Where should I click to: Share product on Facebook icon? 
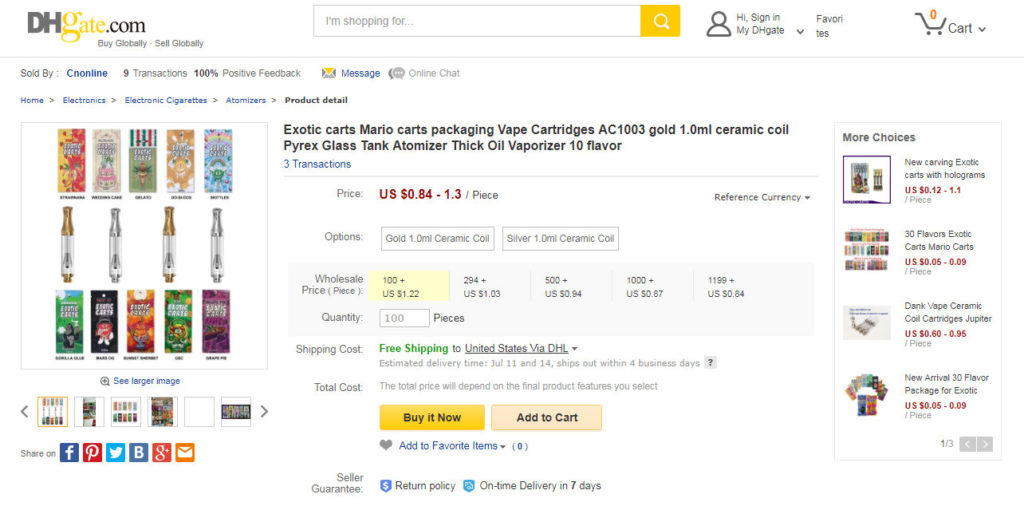click(x=69, y=453)
